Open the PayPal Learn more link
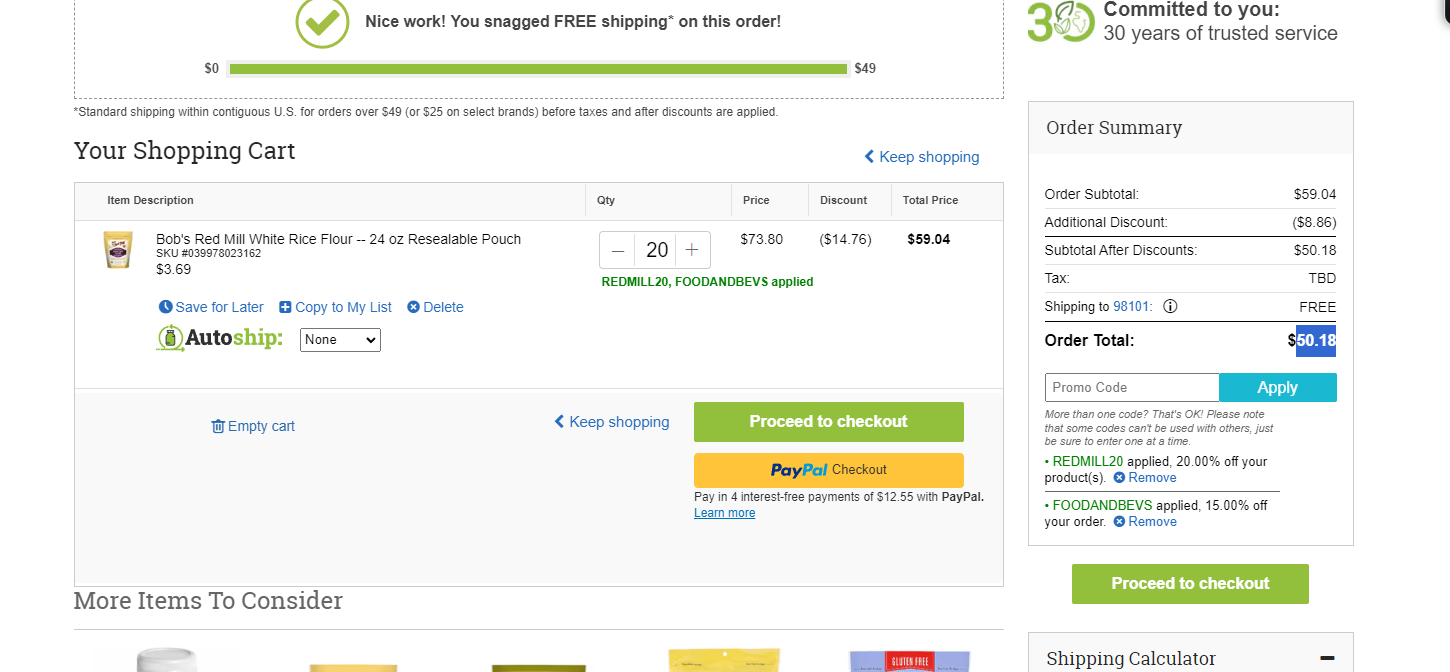 pyautogui.click(x=725, y=513)
